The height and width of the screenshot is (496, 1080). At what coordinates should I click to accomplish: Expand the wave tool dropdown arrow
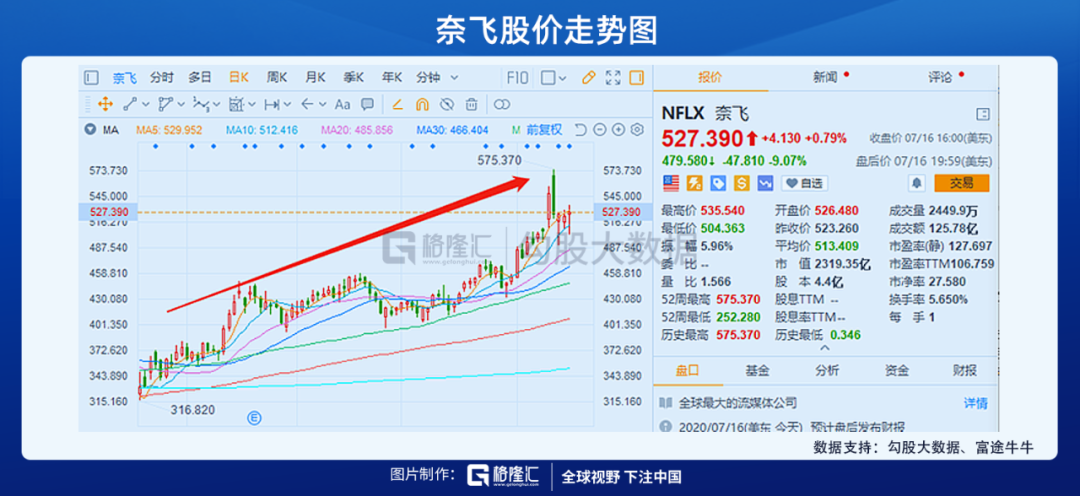(216, 105)
